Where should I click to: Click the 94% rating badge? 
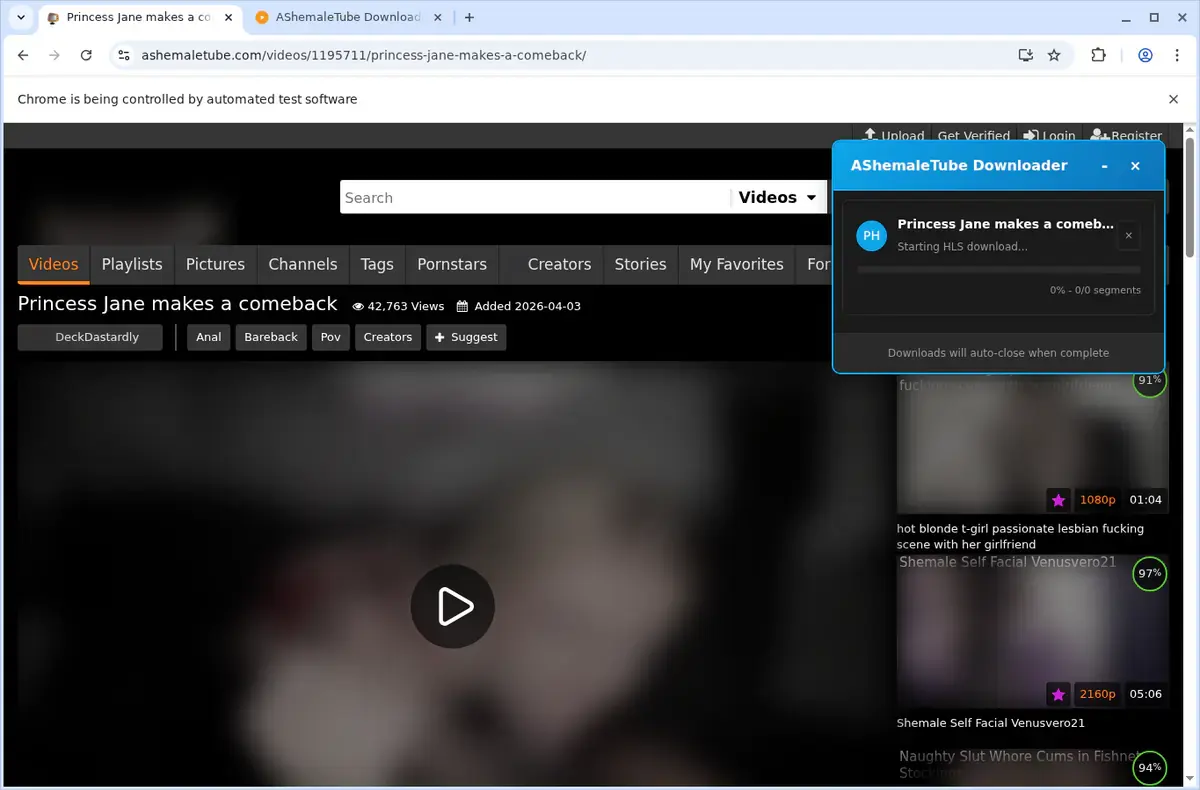pos(1150,768)
